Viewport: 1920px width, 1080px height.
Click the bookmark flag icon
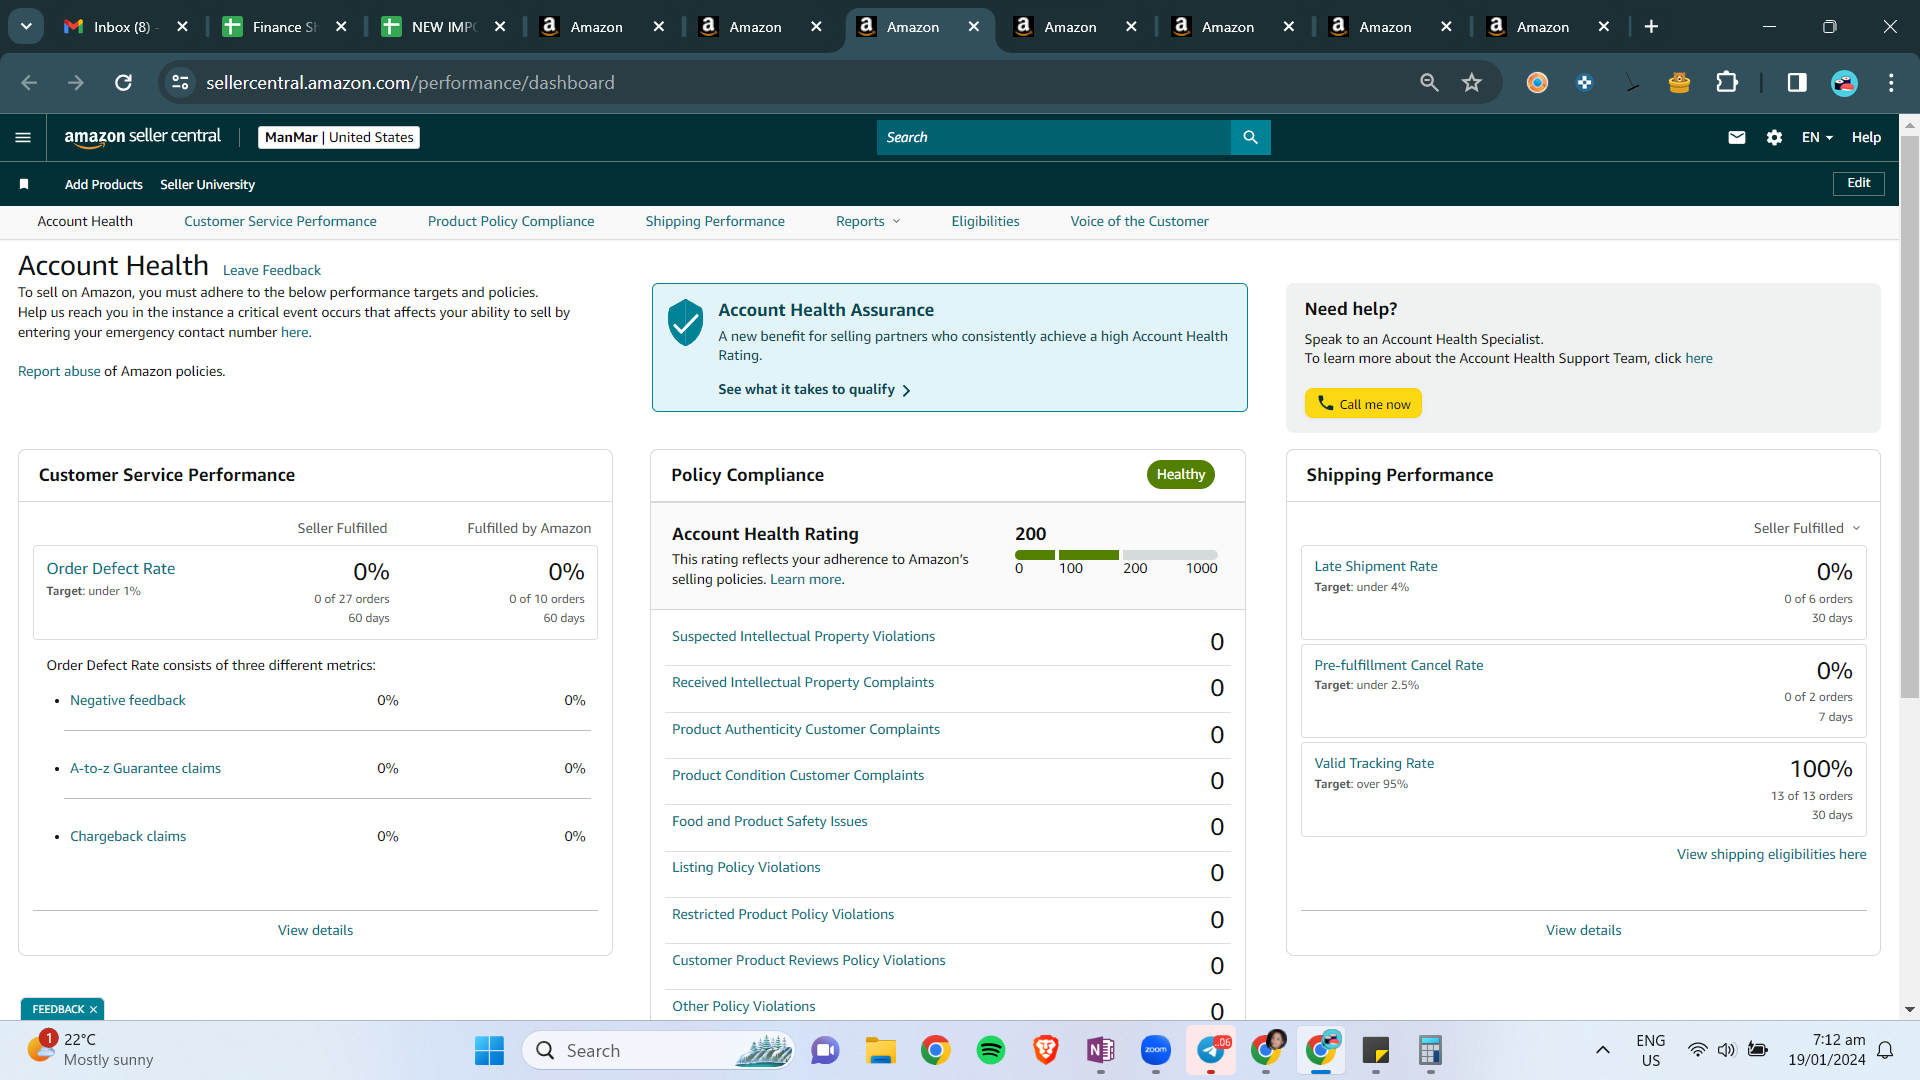[24, 184]
